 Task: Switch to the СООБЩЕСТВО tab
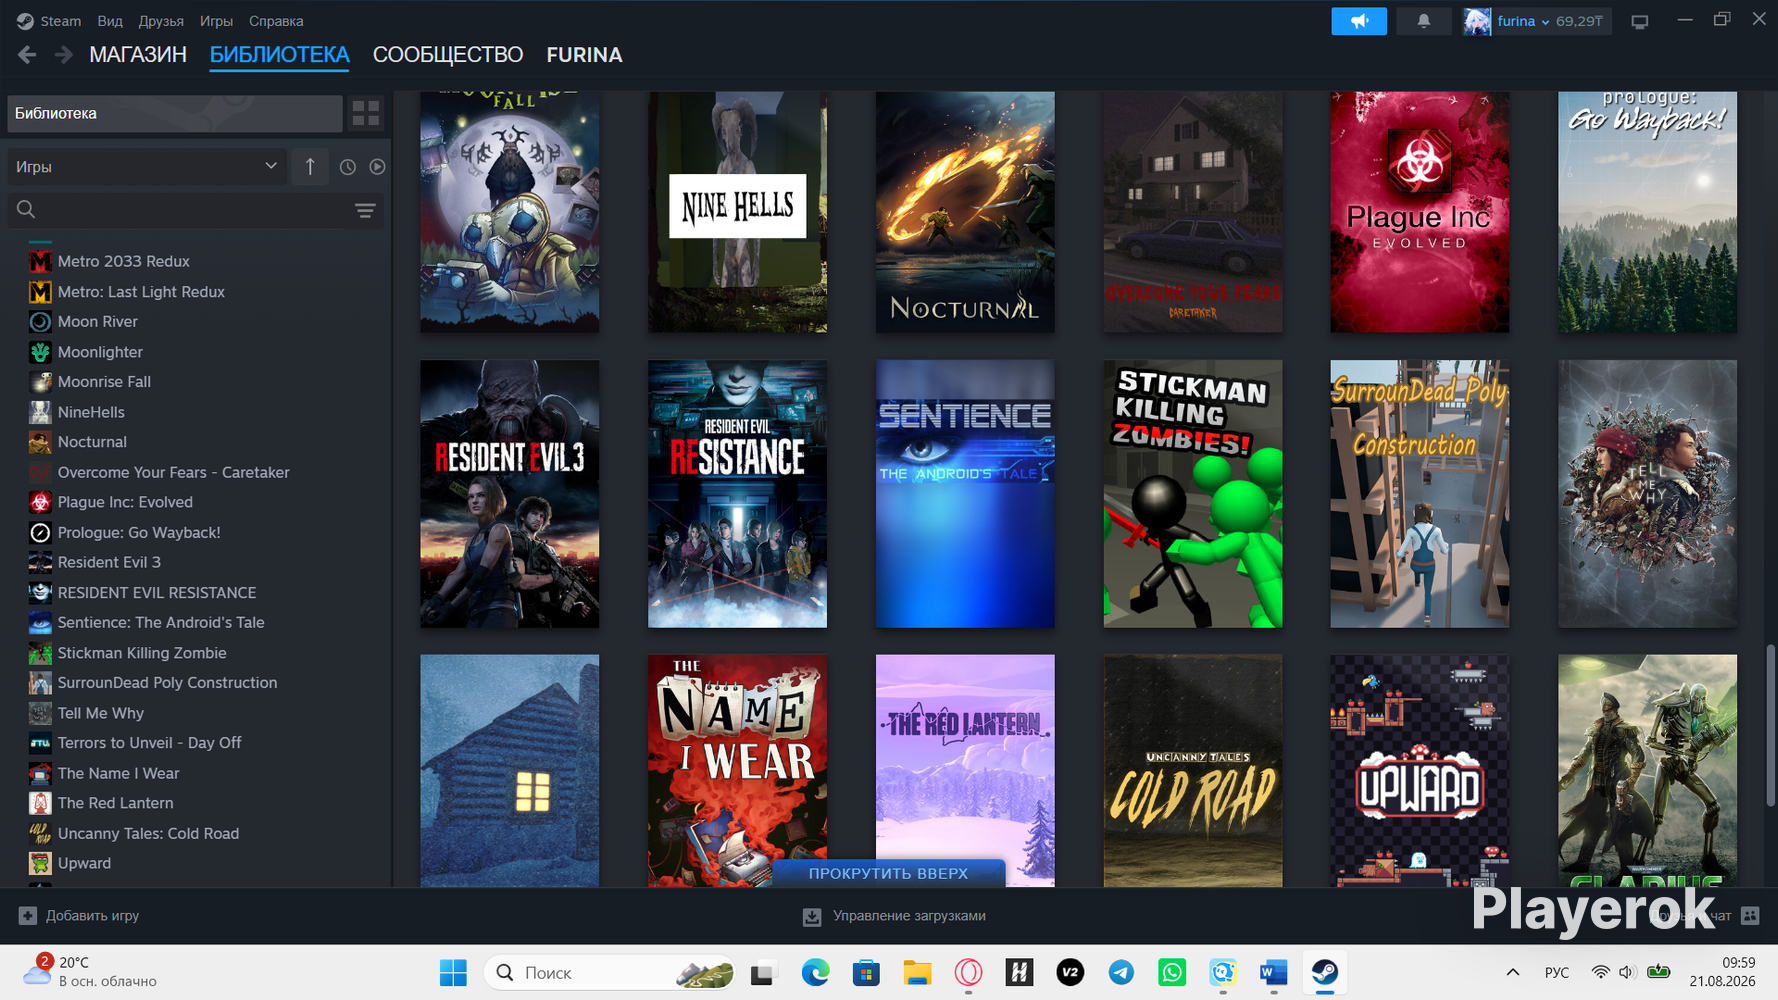(x=448, y=55)
